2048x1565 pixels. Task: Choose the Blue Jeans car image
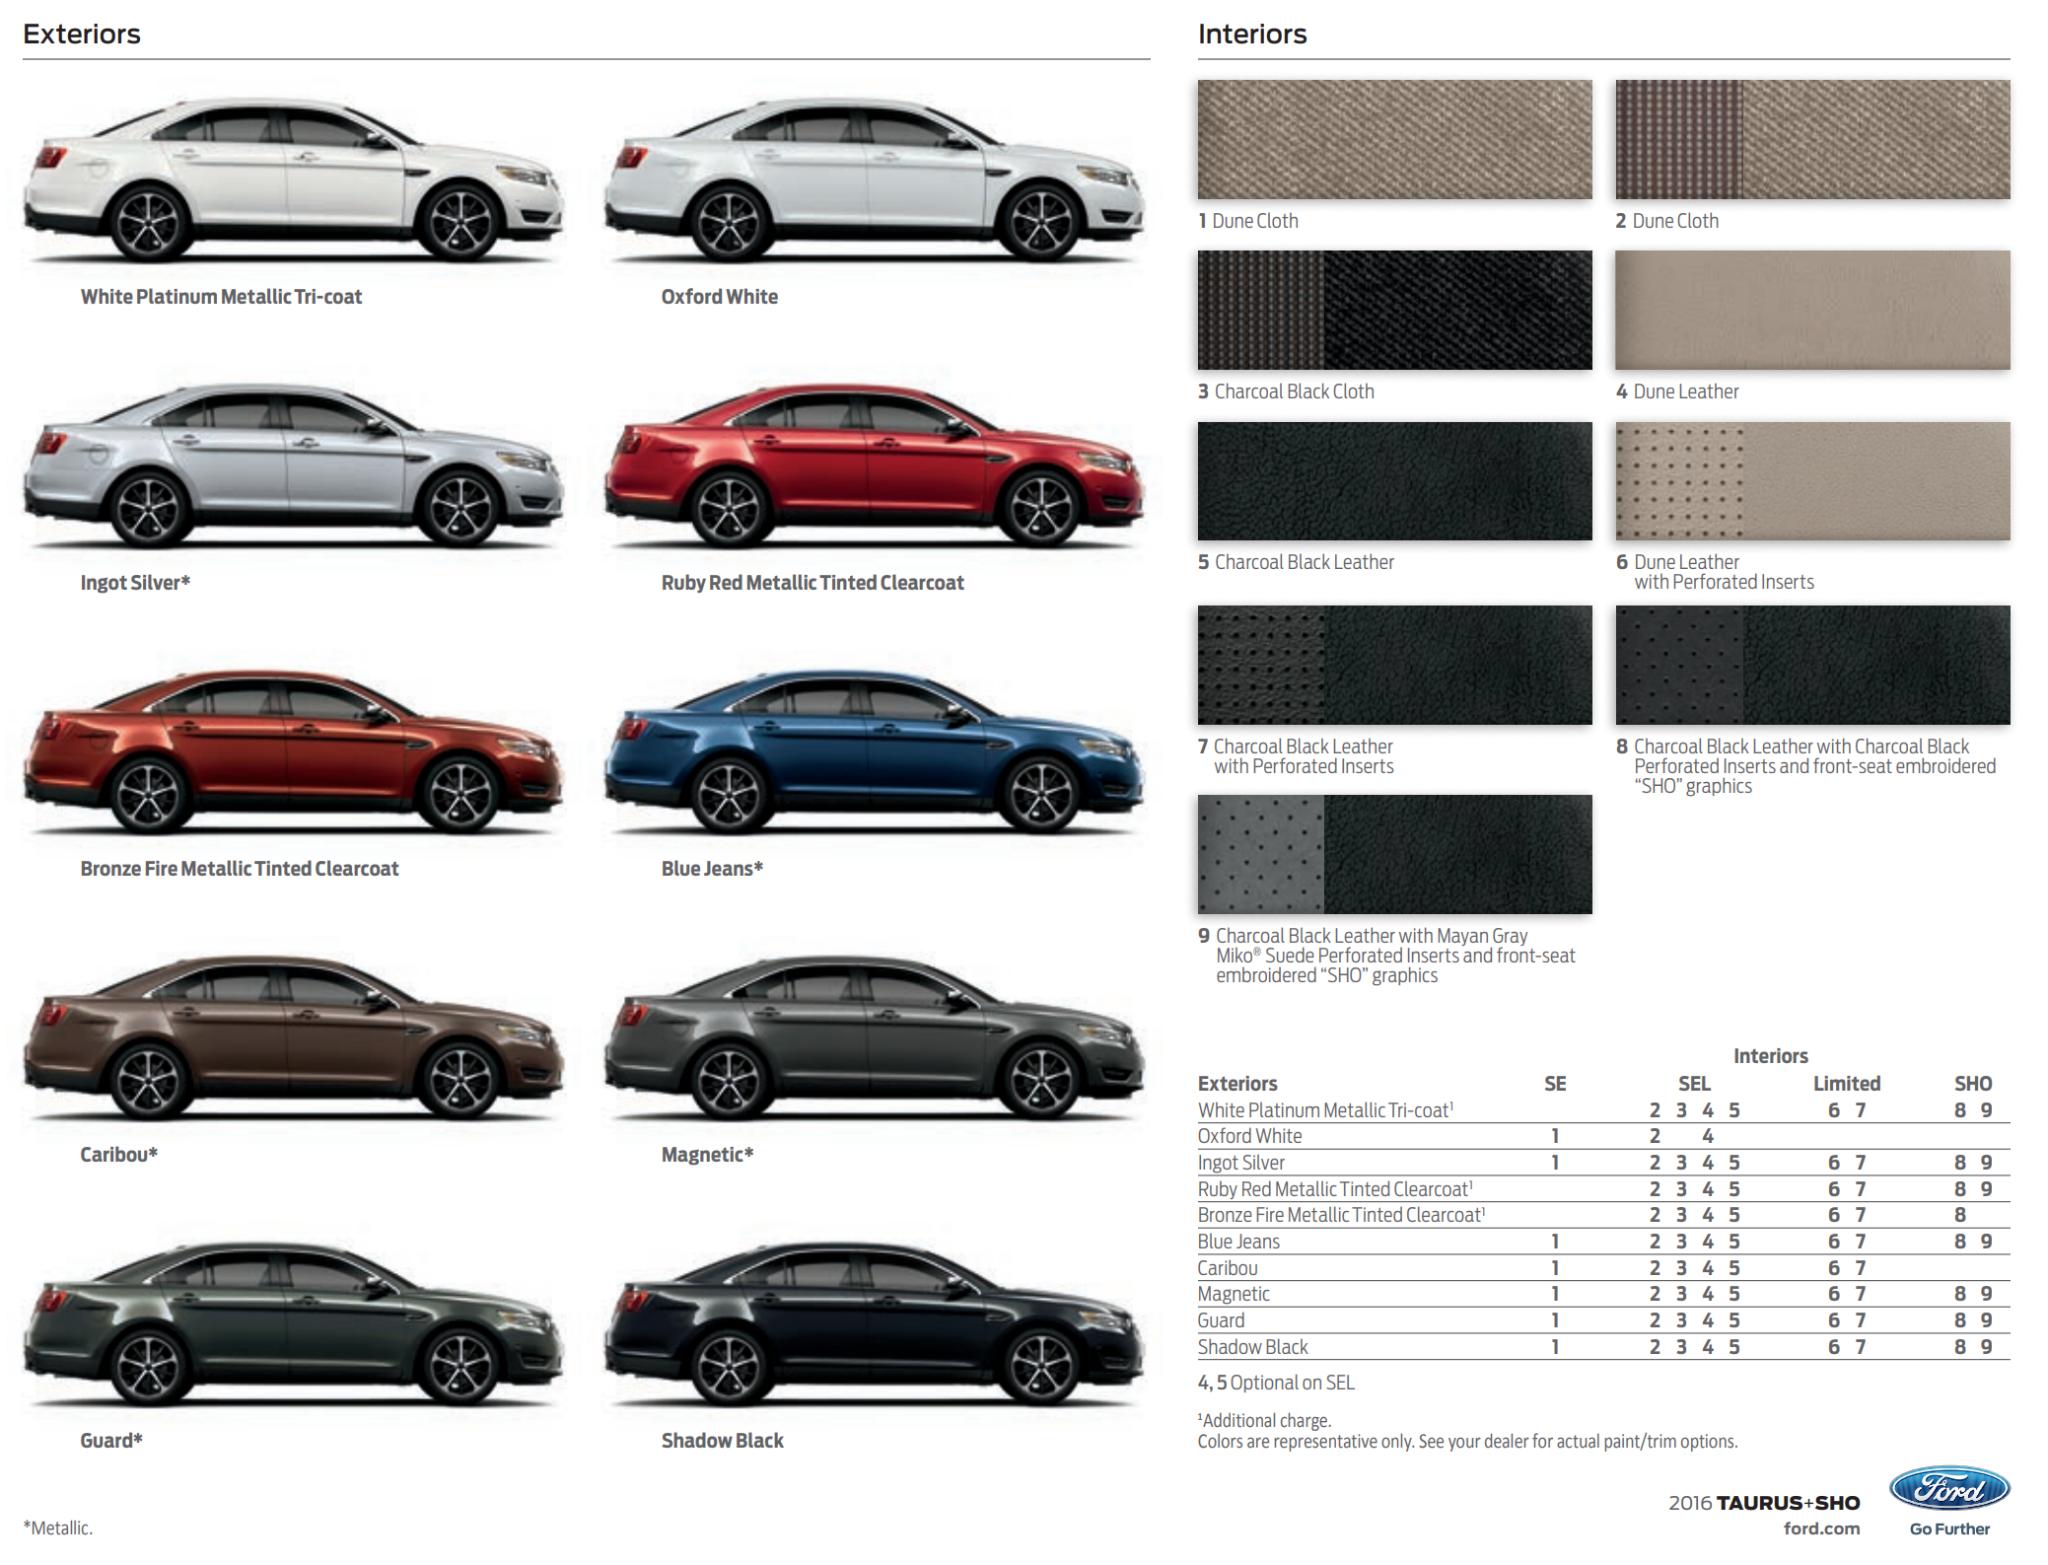pos(874,752)
